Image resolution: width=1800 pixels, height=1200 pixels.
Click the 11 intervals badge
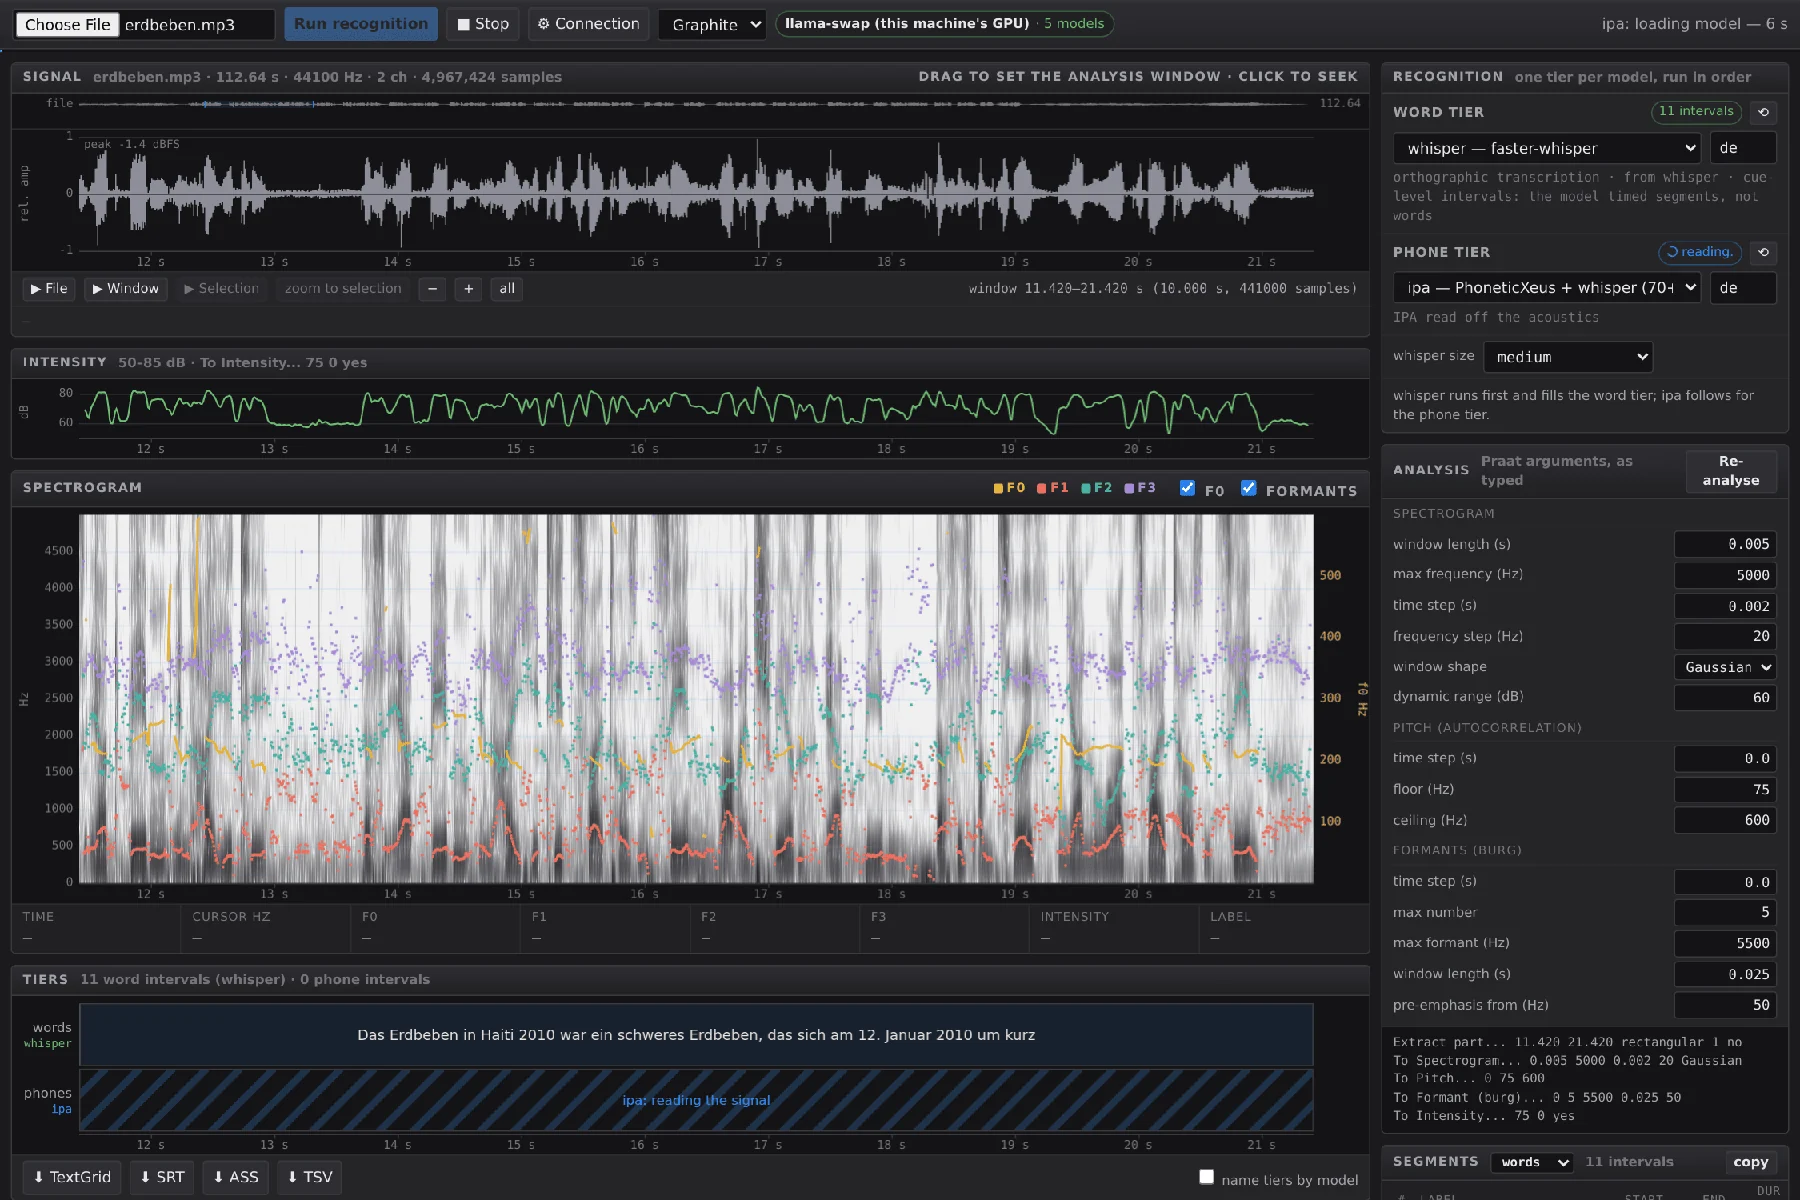pyautogui.click(x=1696, y=112)
